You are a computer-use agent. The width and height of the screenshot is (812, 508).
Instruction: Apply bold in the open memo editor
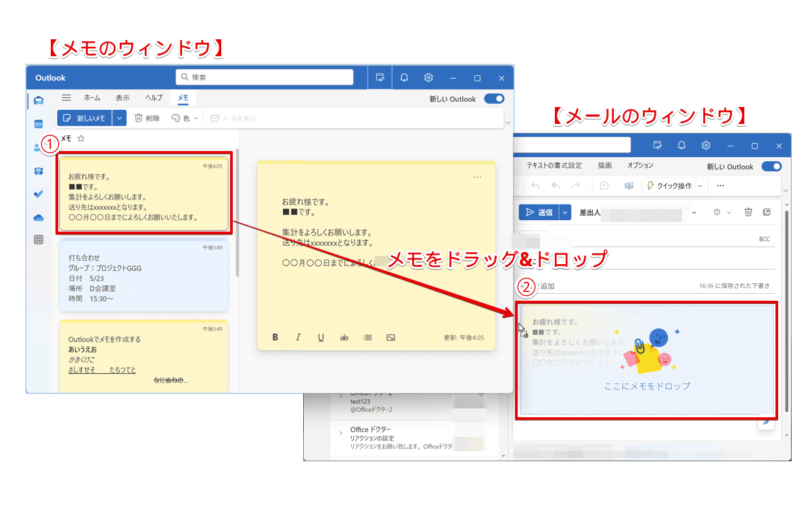click(x=275, y=337)
